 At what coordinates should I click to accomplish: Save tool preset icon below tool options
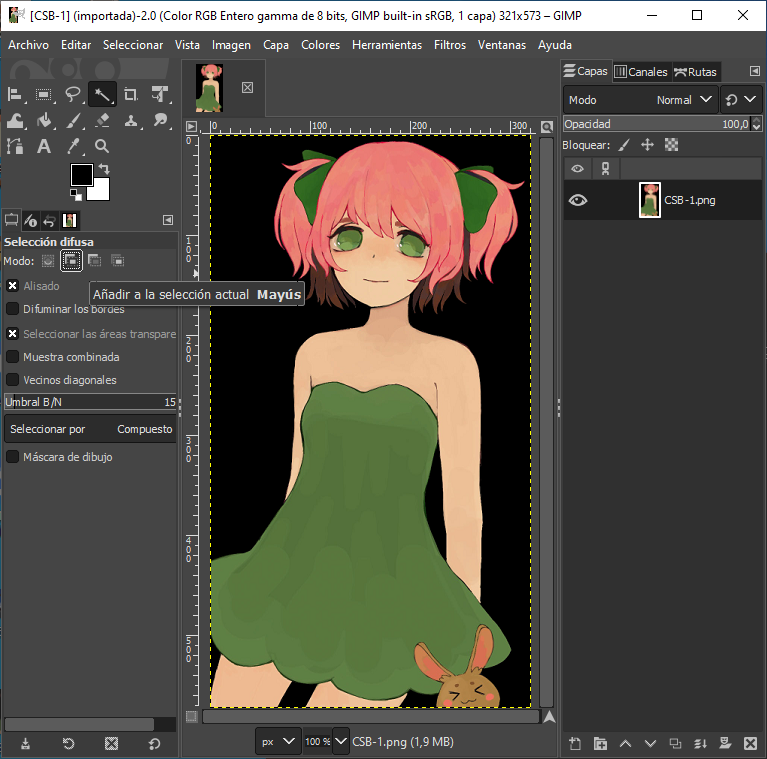pos(25,744)
